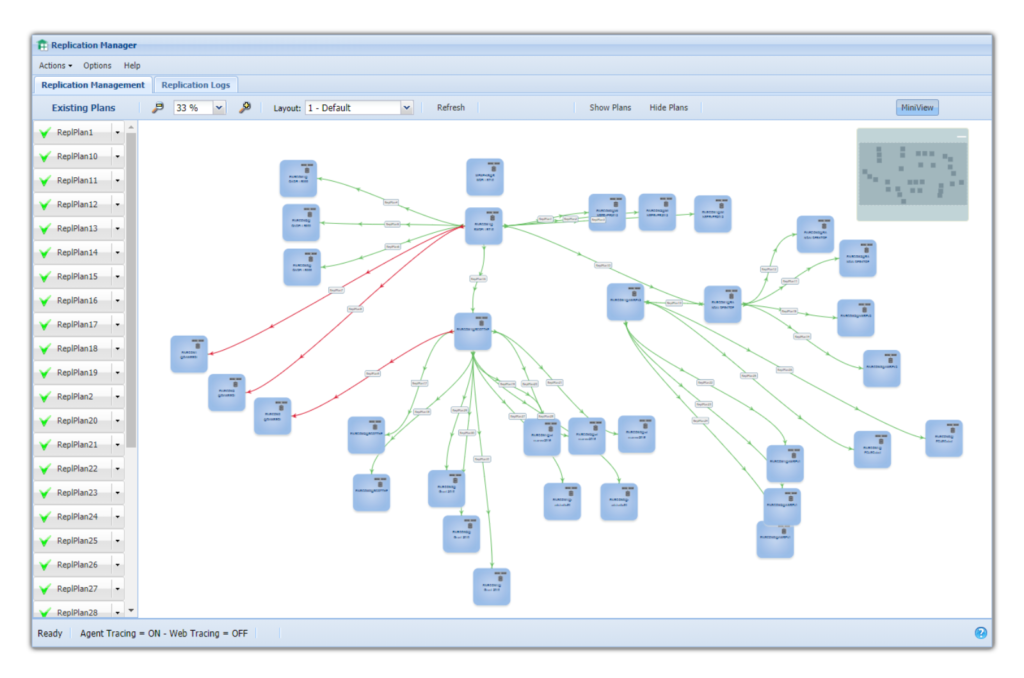
Task: Click the green checkmark icon for ReplPlan1
Action: 45,133
